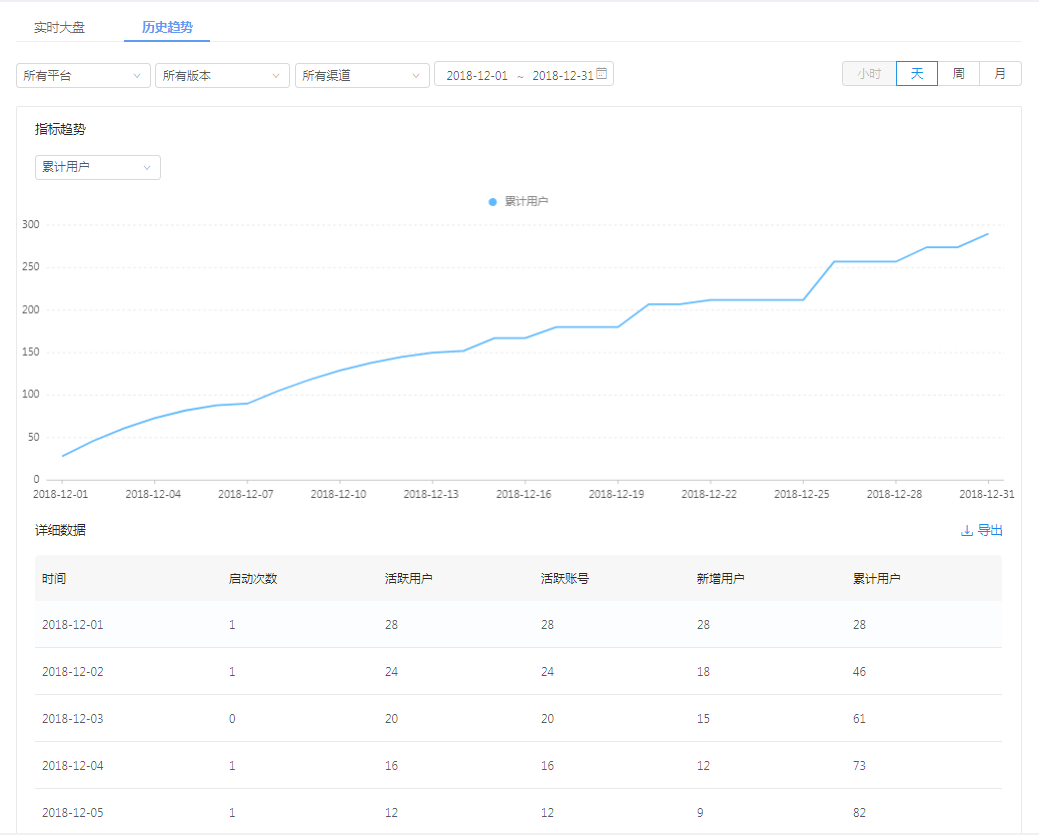Click the 2018-12-04 table row date
1039x835 pixels.
[x=73, y=766]
